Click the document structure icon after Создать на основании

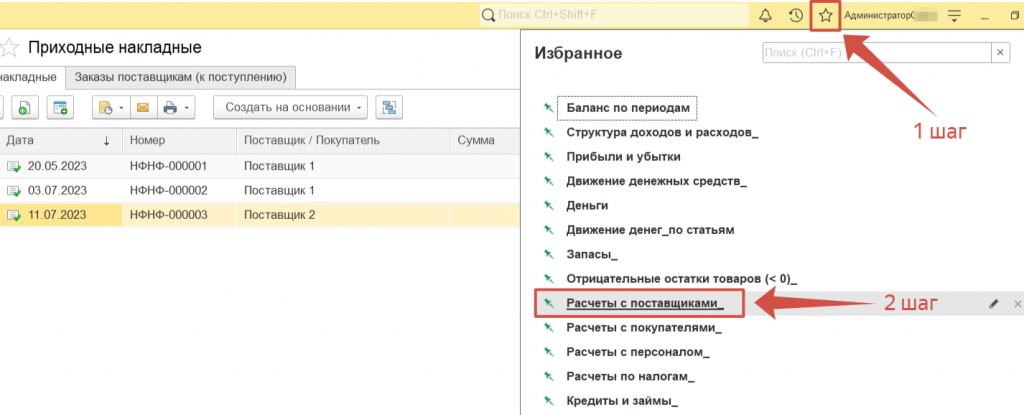[390, 107]
